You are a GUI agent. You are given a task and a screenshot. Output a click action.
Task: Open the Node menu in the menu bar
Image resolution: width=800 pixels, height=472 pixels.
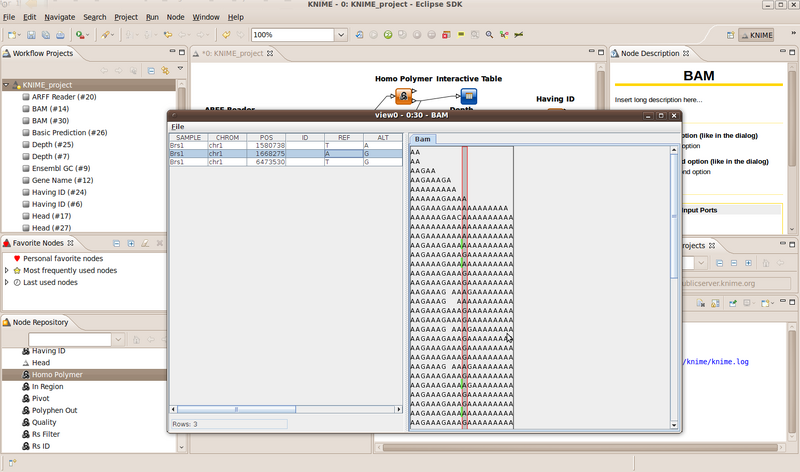tap(175, 17)
